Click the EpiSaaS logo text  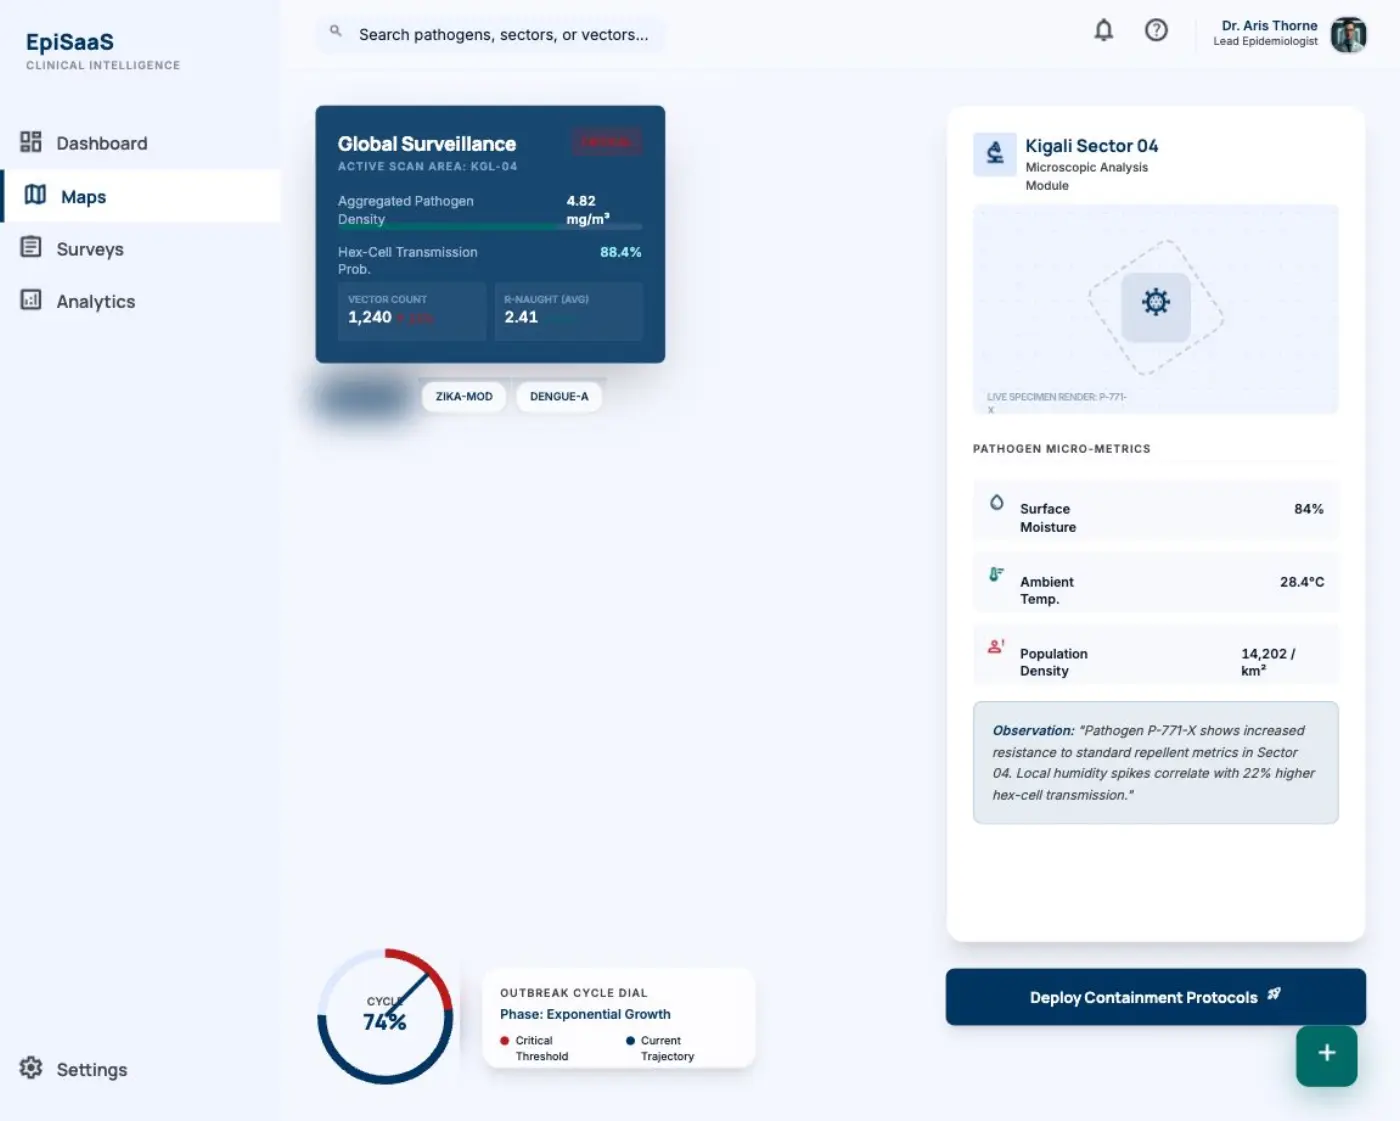70,42
